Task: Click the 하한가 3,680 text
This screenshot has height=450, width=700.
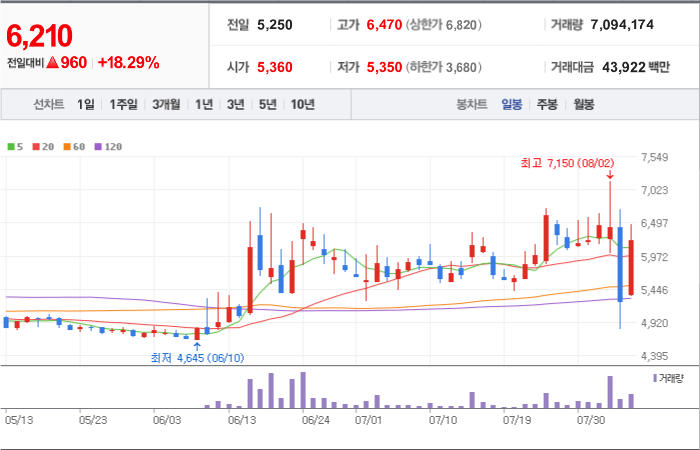Action: (444, 67)
